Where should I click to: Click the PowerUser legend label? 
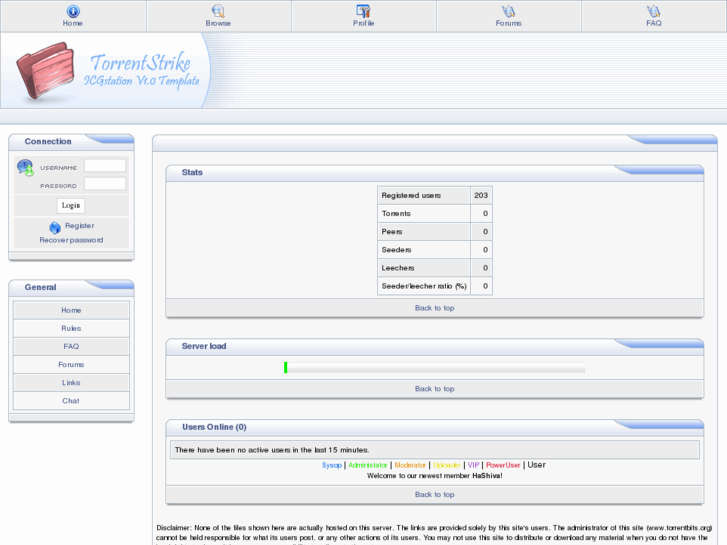(x=503, y=465)
